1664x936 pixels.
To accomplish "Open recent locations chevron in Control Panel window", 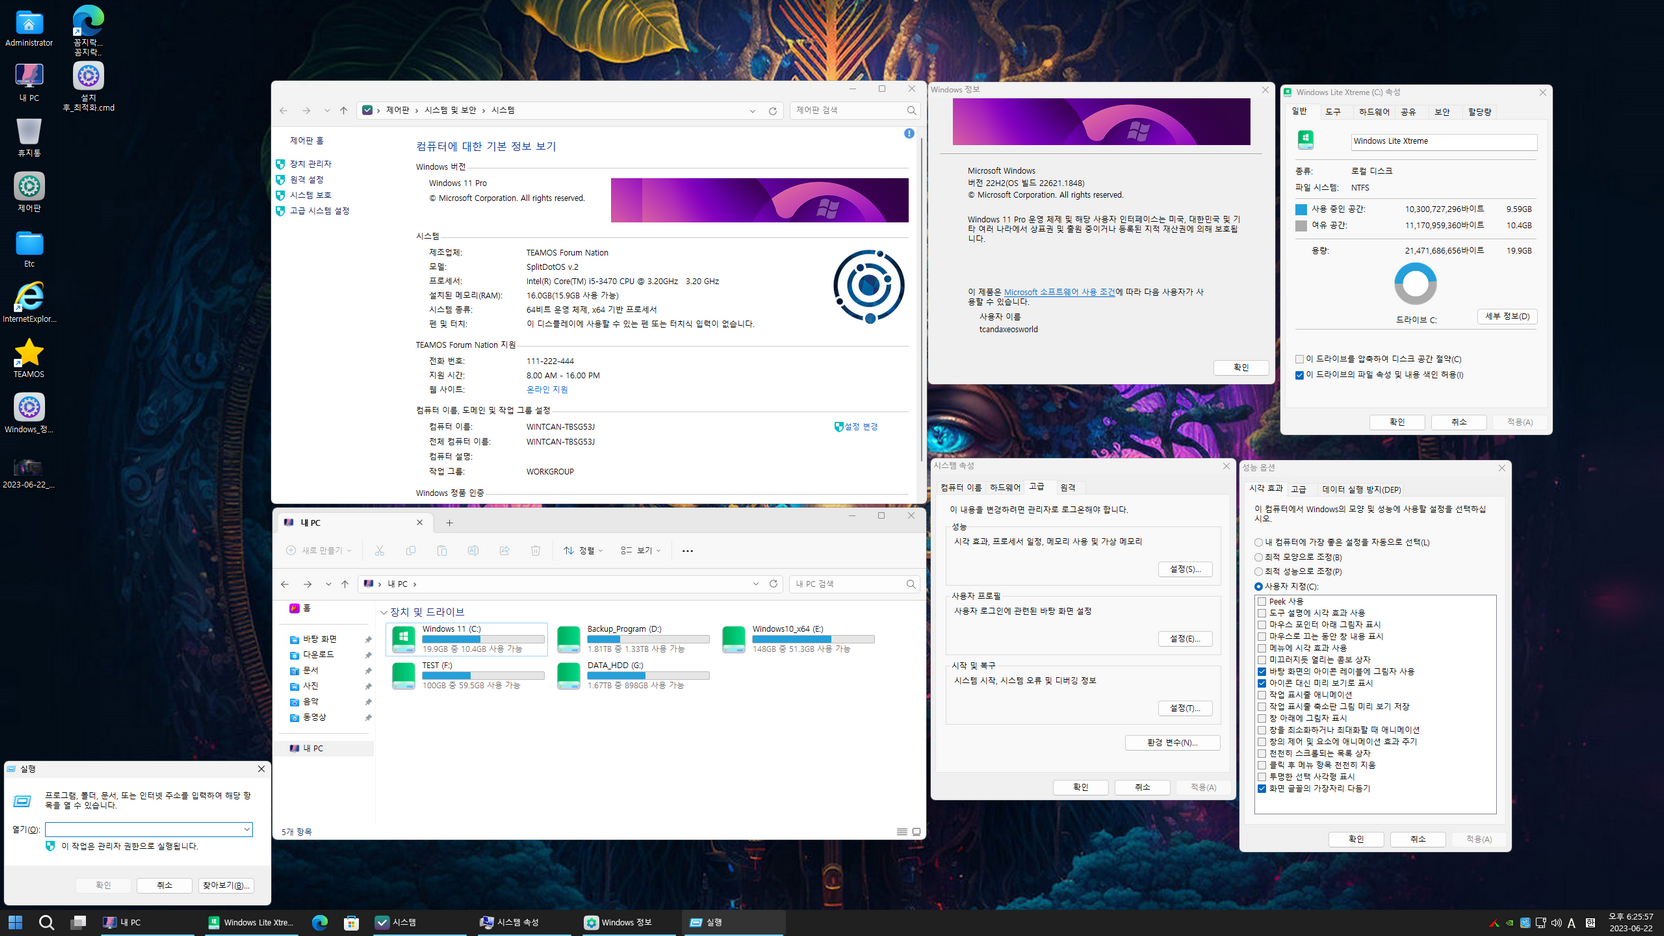I will [326, 111].
